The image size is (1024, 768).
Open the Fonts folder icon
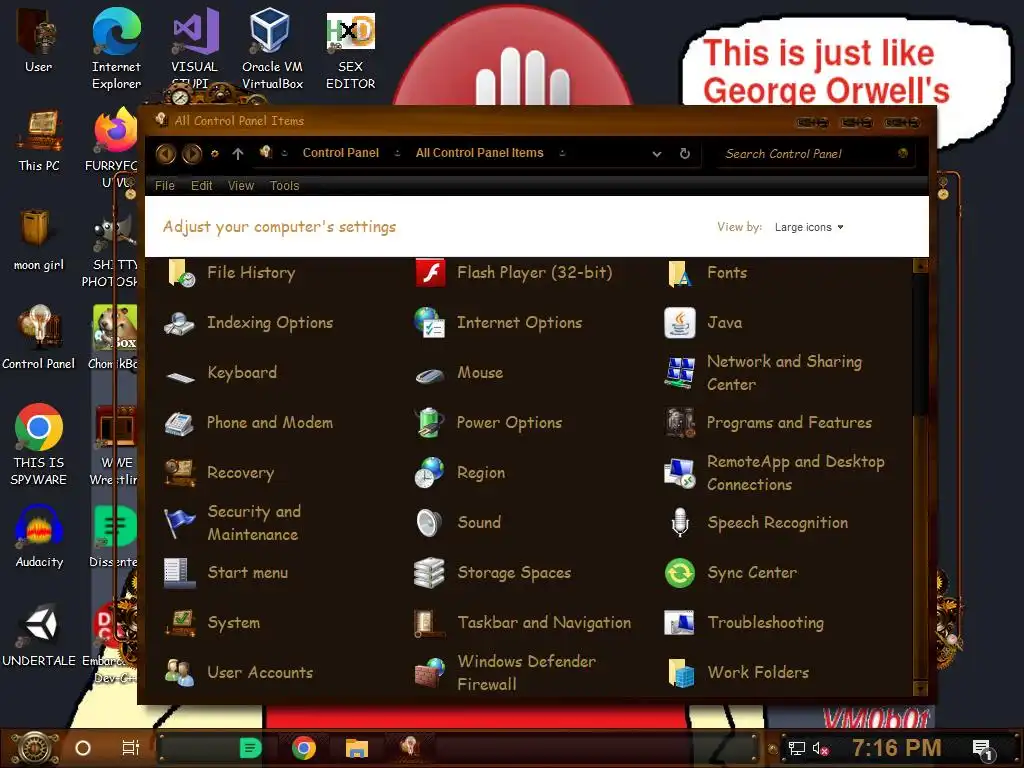[680, 272]
